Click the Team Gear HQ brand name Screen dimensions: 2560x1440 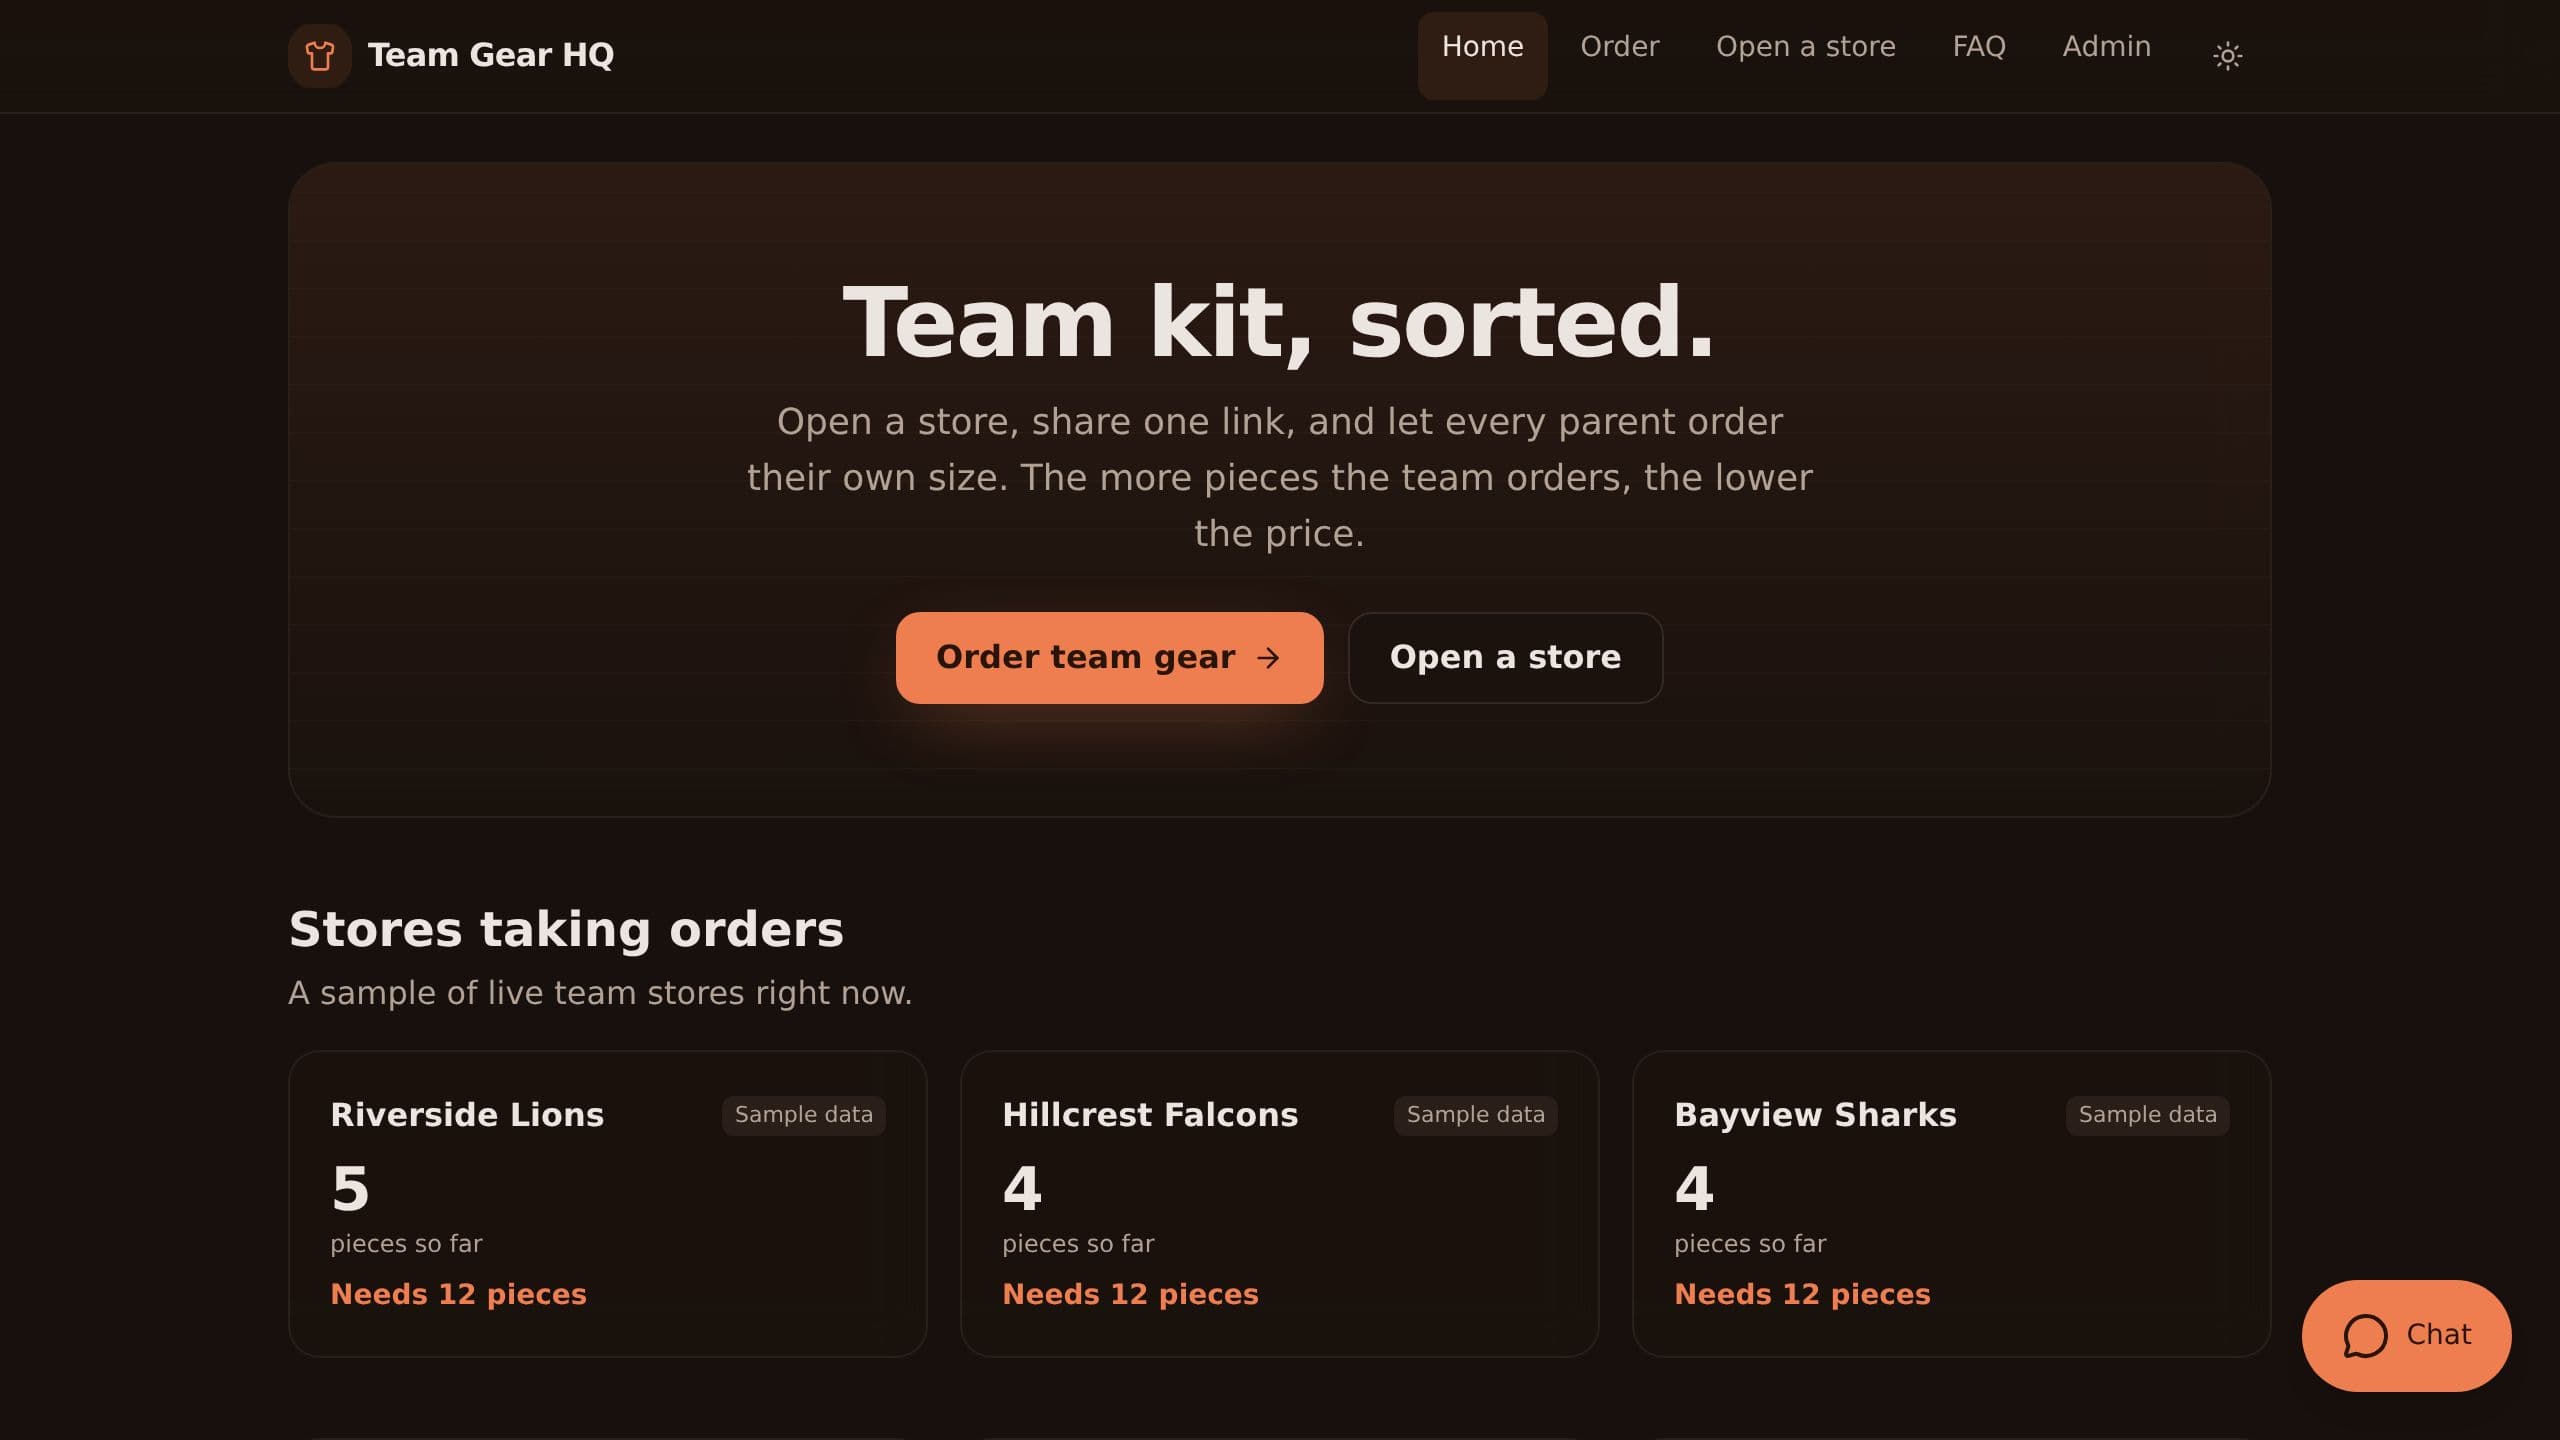pyautogui.click(x=490, y=55)
